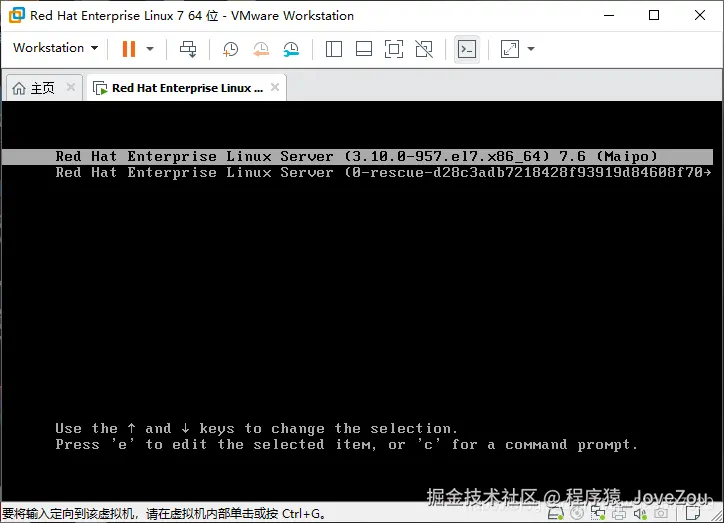The height and width of the screenshot is (523, 724).
Task: Select the 3.10.0-957.el7.x86_64 boot entry
Action: pyautogui.click(x=357, y=156)
